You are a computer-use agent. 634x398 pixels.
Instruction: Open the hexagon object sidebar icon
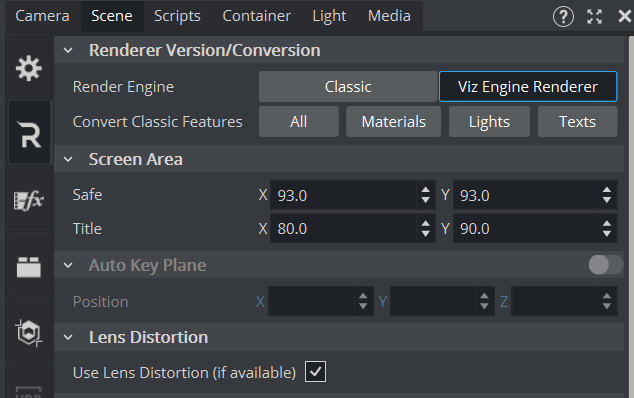pyautogui.click(x=29, y=333)
